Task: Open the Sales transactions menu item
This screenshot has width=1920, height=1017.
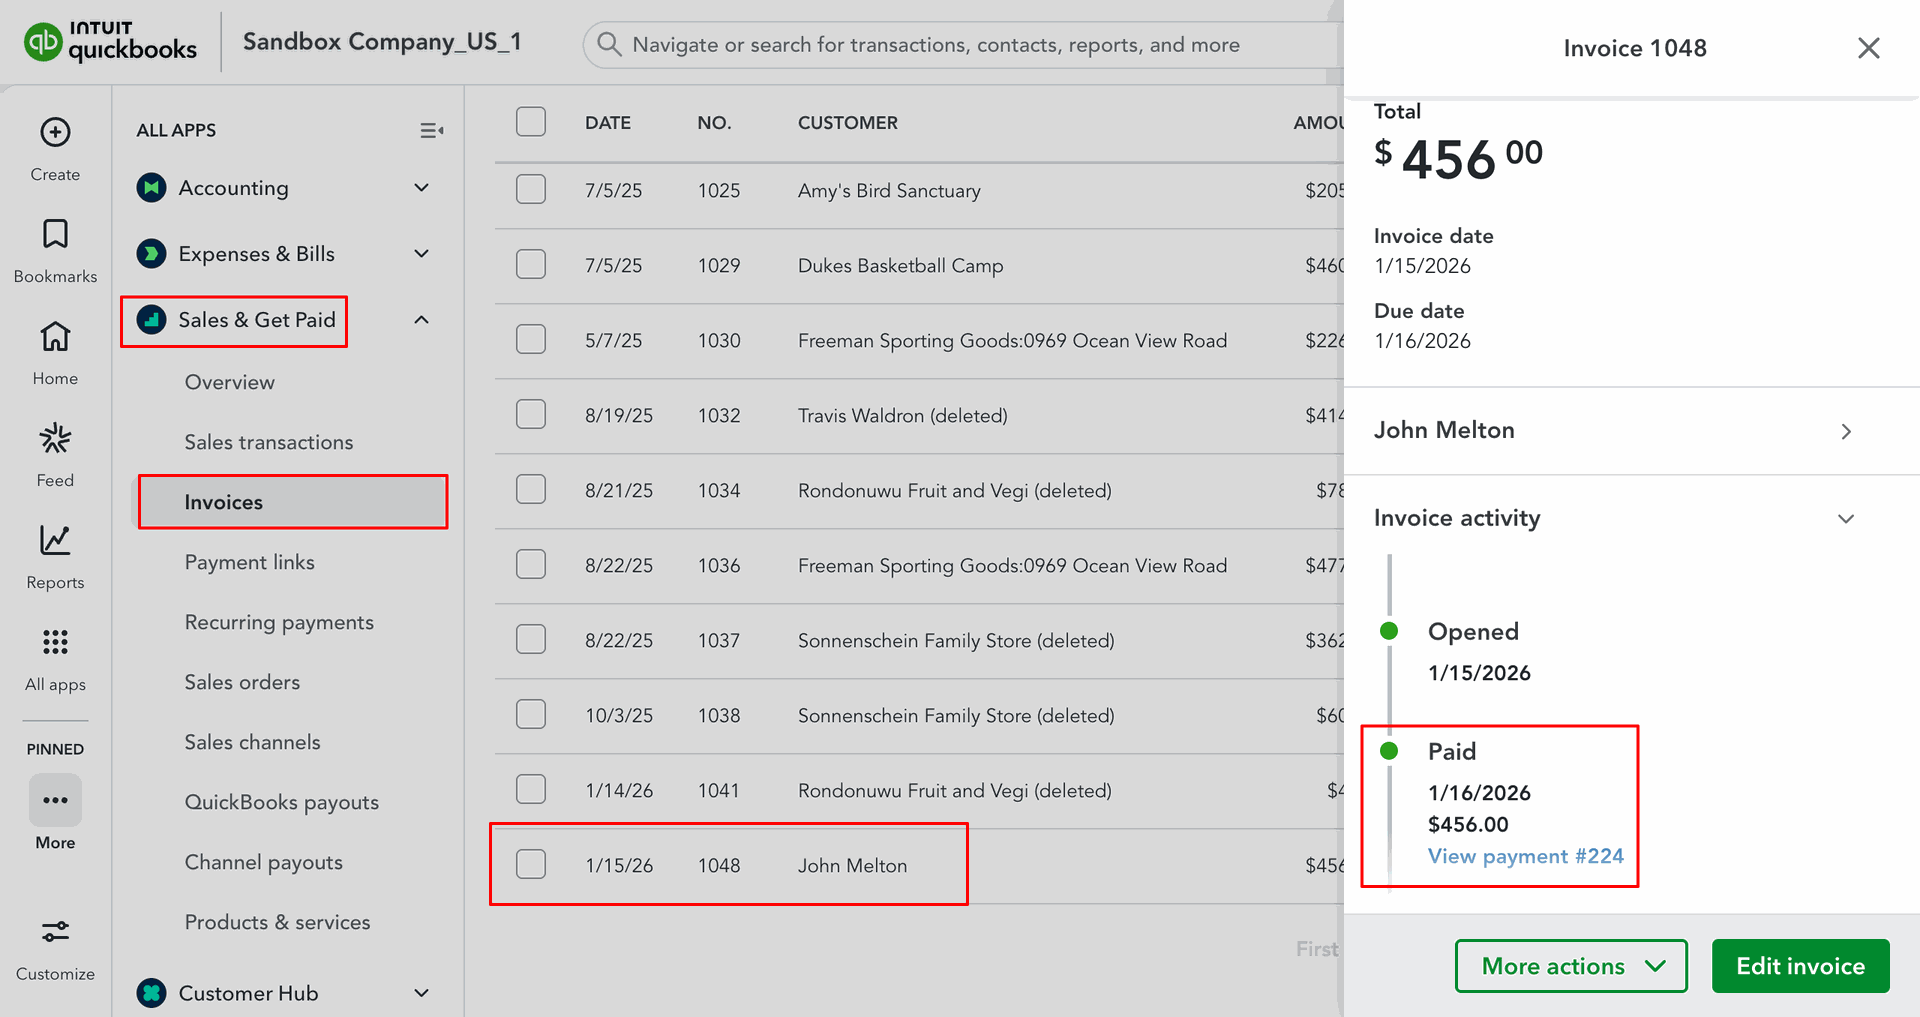Action: (268, 442)
